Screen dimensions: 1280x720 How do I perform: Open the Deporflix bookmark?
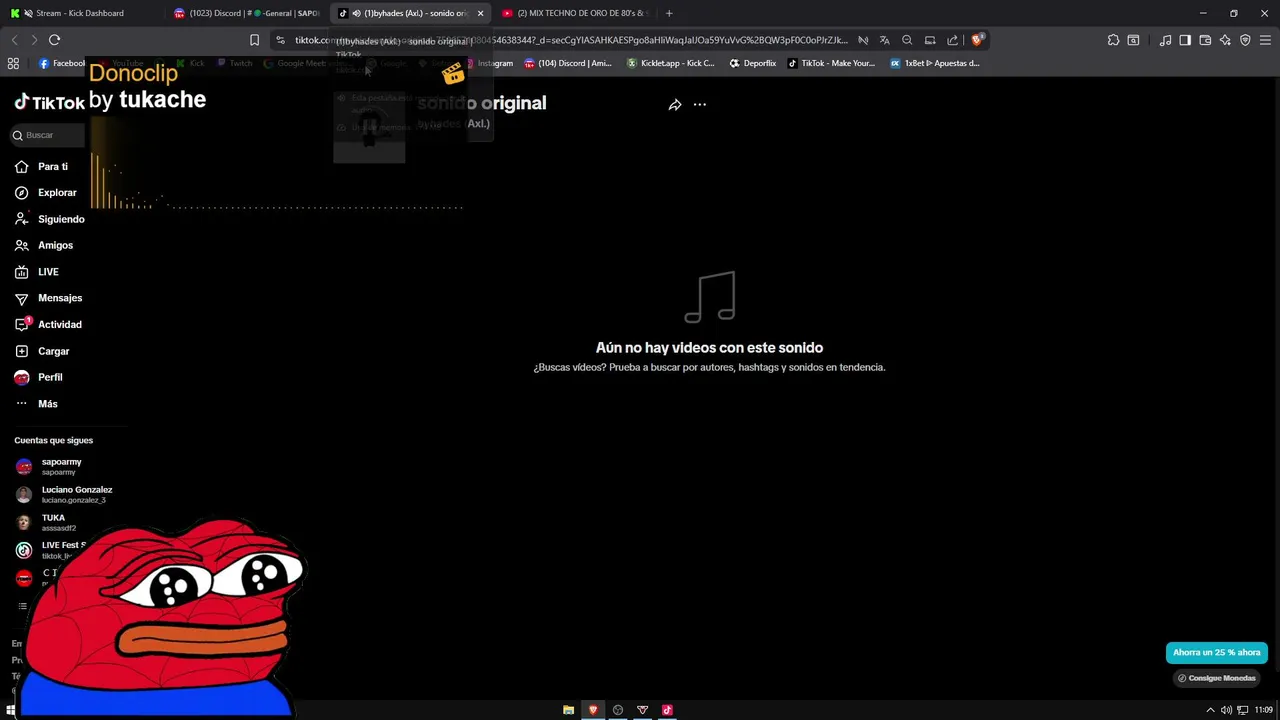pyautogui.click(x=753, y=63)
